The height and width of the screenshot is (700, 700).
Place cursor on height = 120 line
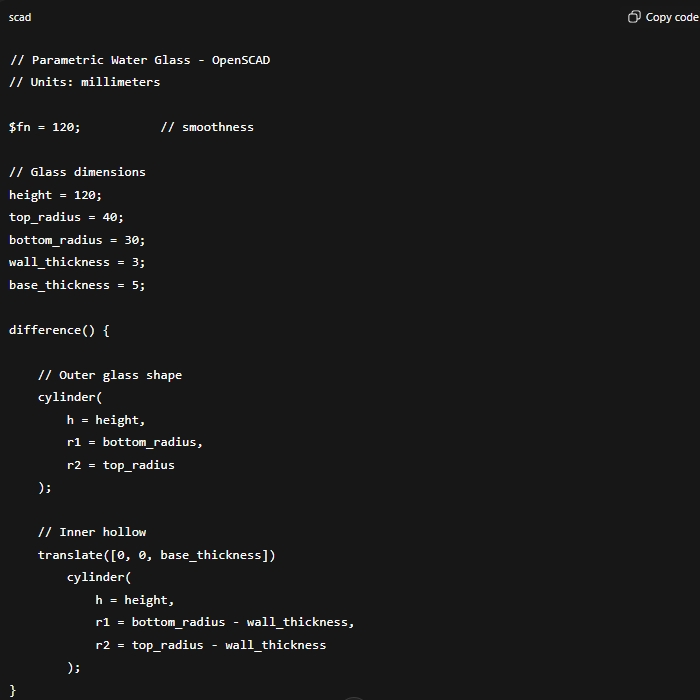coord(55,195)
